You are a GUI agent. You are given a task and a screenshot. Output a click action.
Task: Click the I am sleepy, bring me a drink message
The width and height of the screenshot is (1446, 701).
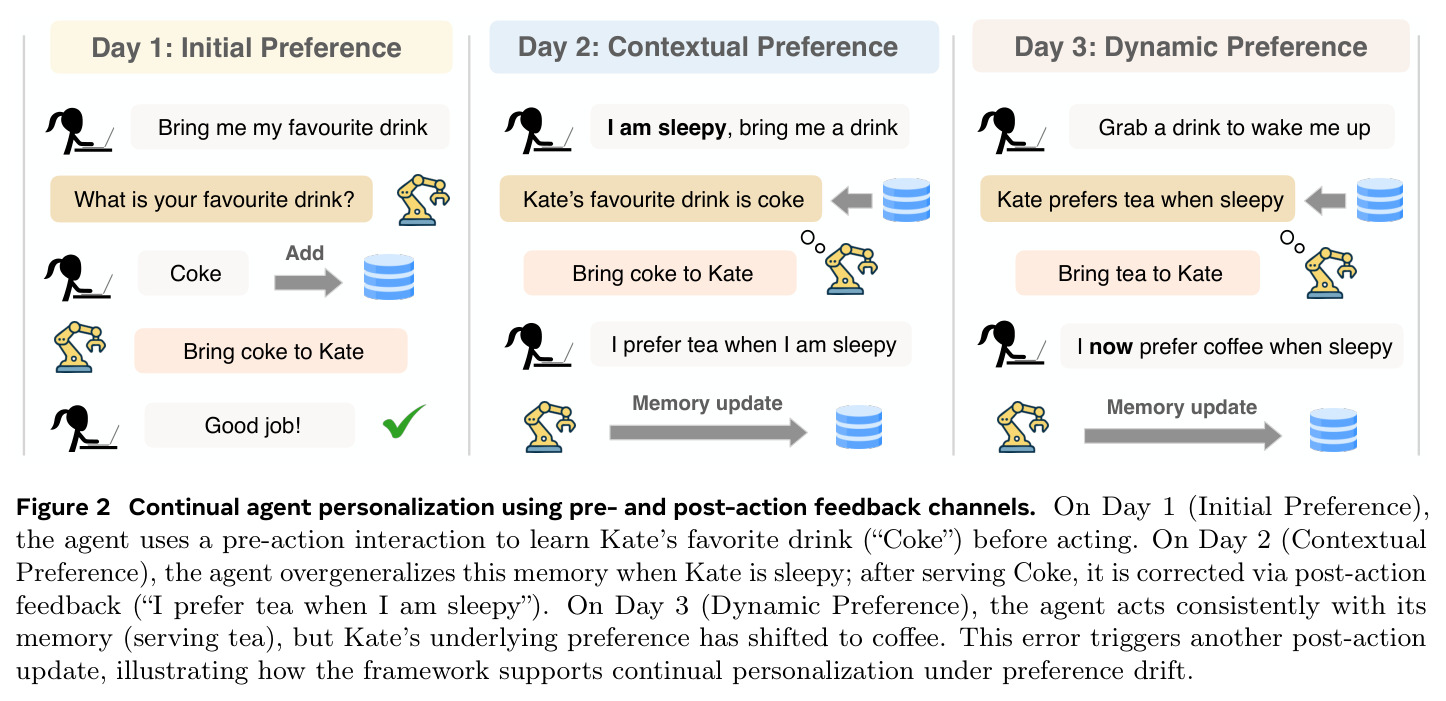pyautogui.click(x=750, y=128)
